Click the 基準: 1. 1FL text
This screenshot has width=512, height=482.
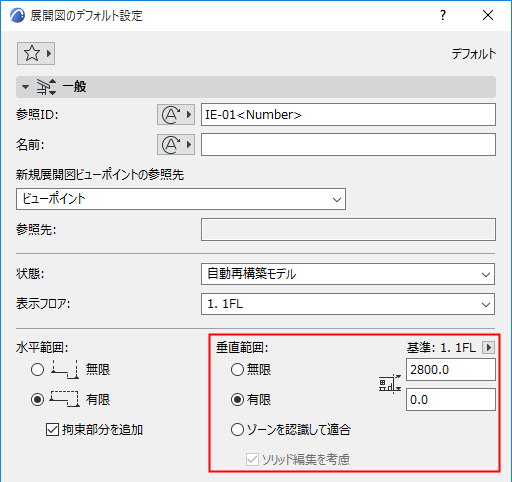(441, 348)
